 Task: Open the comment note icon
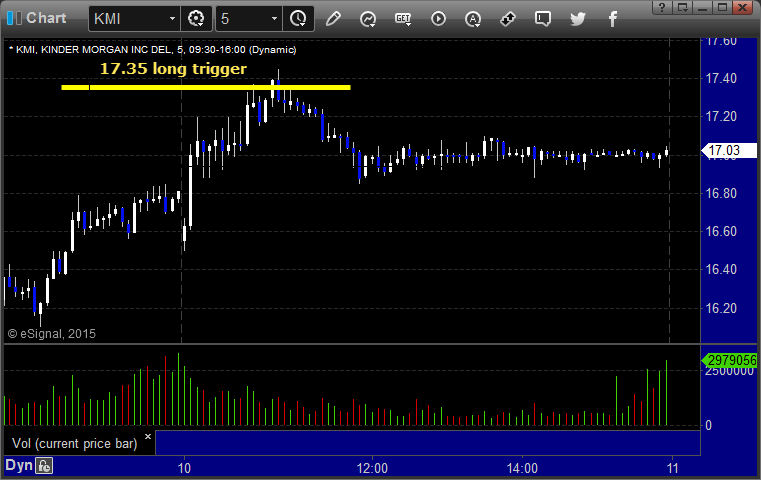[x=543, y=19]
